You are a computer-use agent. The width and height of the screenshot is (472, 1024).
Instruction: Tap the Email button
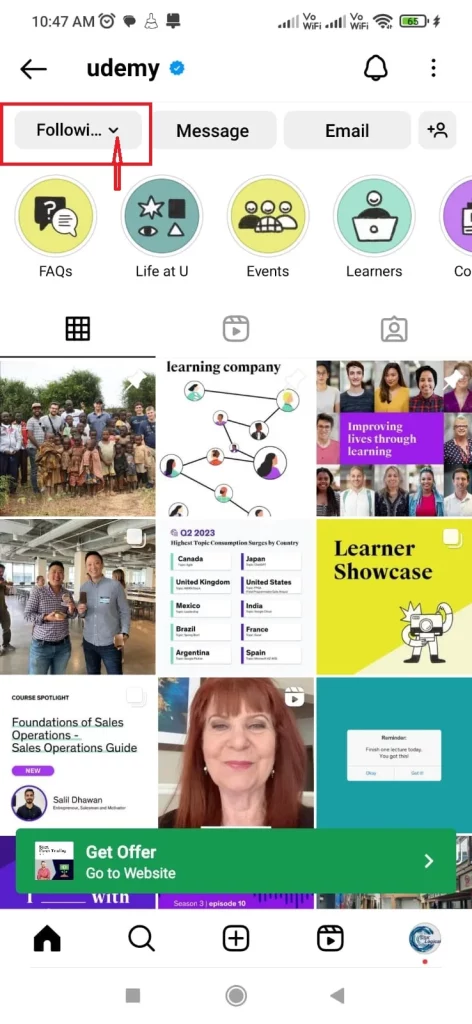point(347,130)
